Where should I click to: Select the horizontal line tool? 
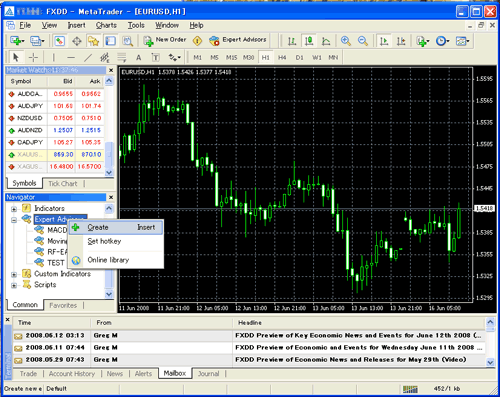71,58
